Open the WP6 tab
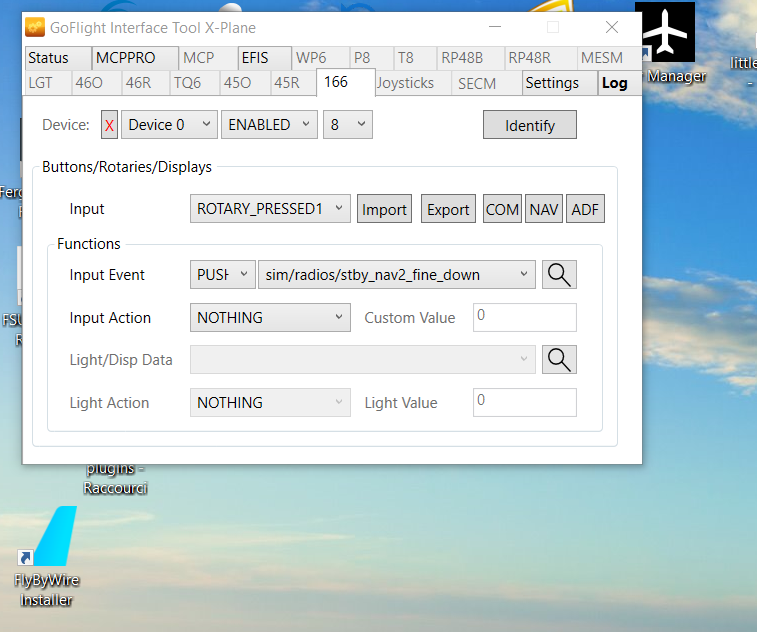The width and height of the screenshot is (757, 632). pos(321,58)
